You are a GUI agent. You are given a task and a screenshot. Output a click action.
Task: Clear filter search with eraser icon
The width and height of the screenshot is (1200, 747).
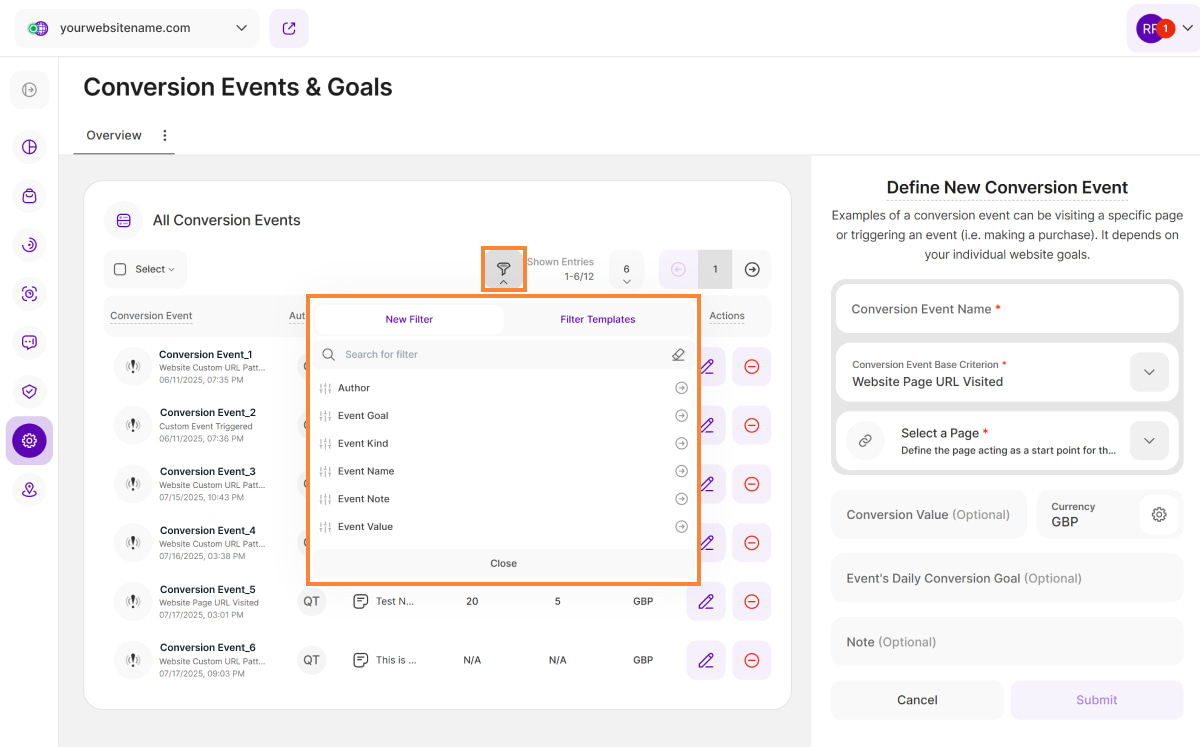coord(678,354)
